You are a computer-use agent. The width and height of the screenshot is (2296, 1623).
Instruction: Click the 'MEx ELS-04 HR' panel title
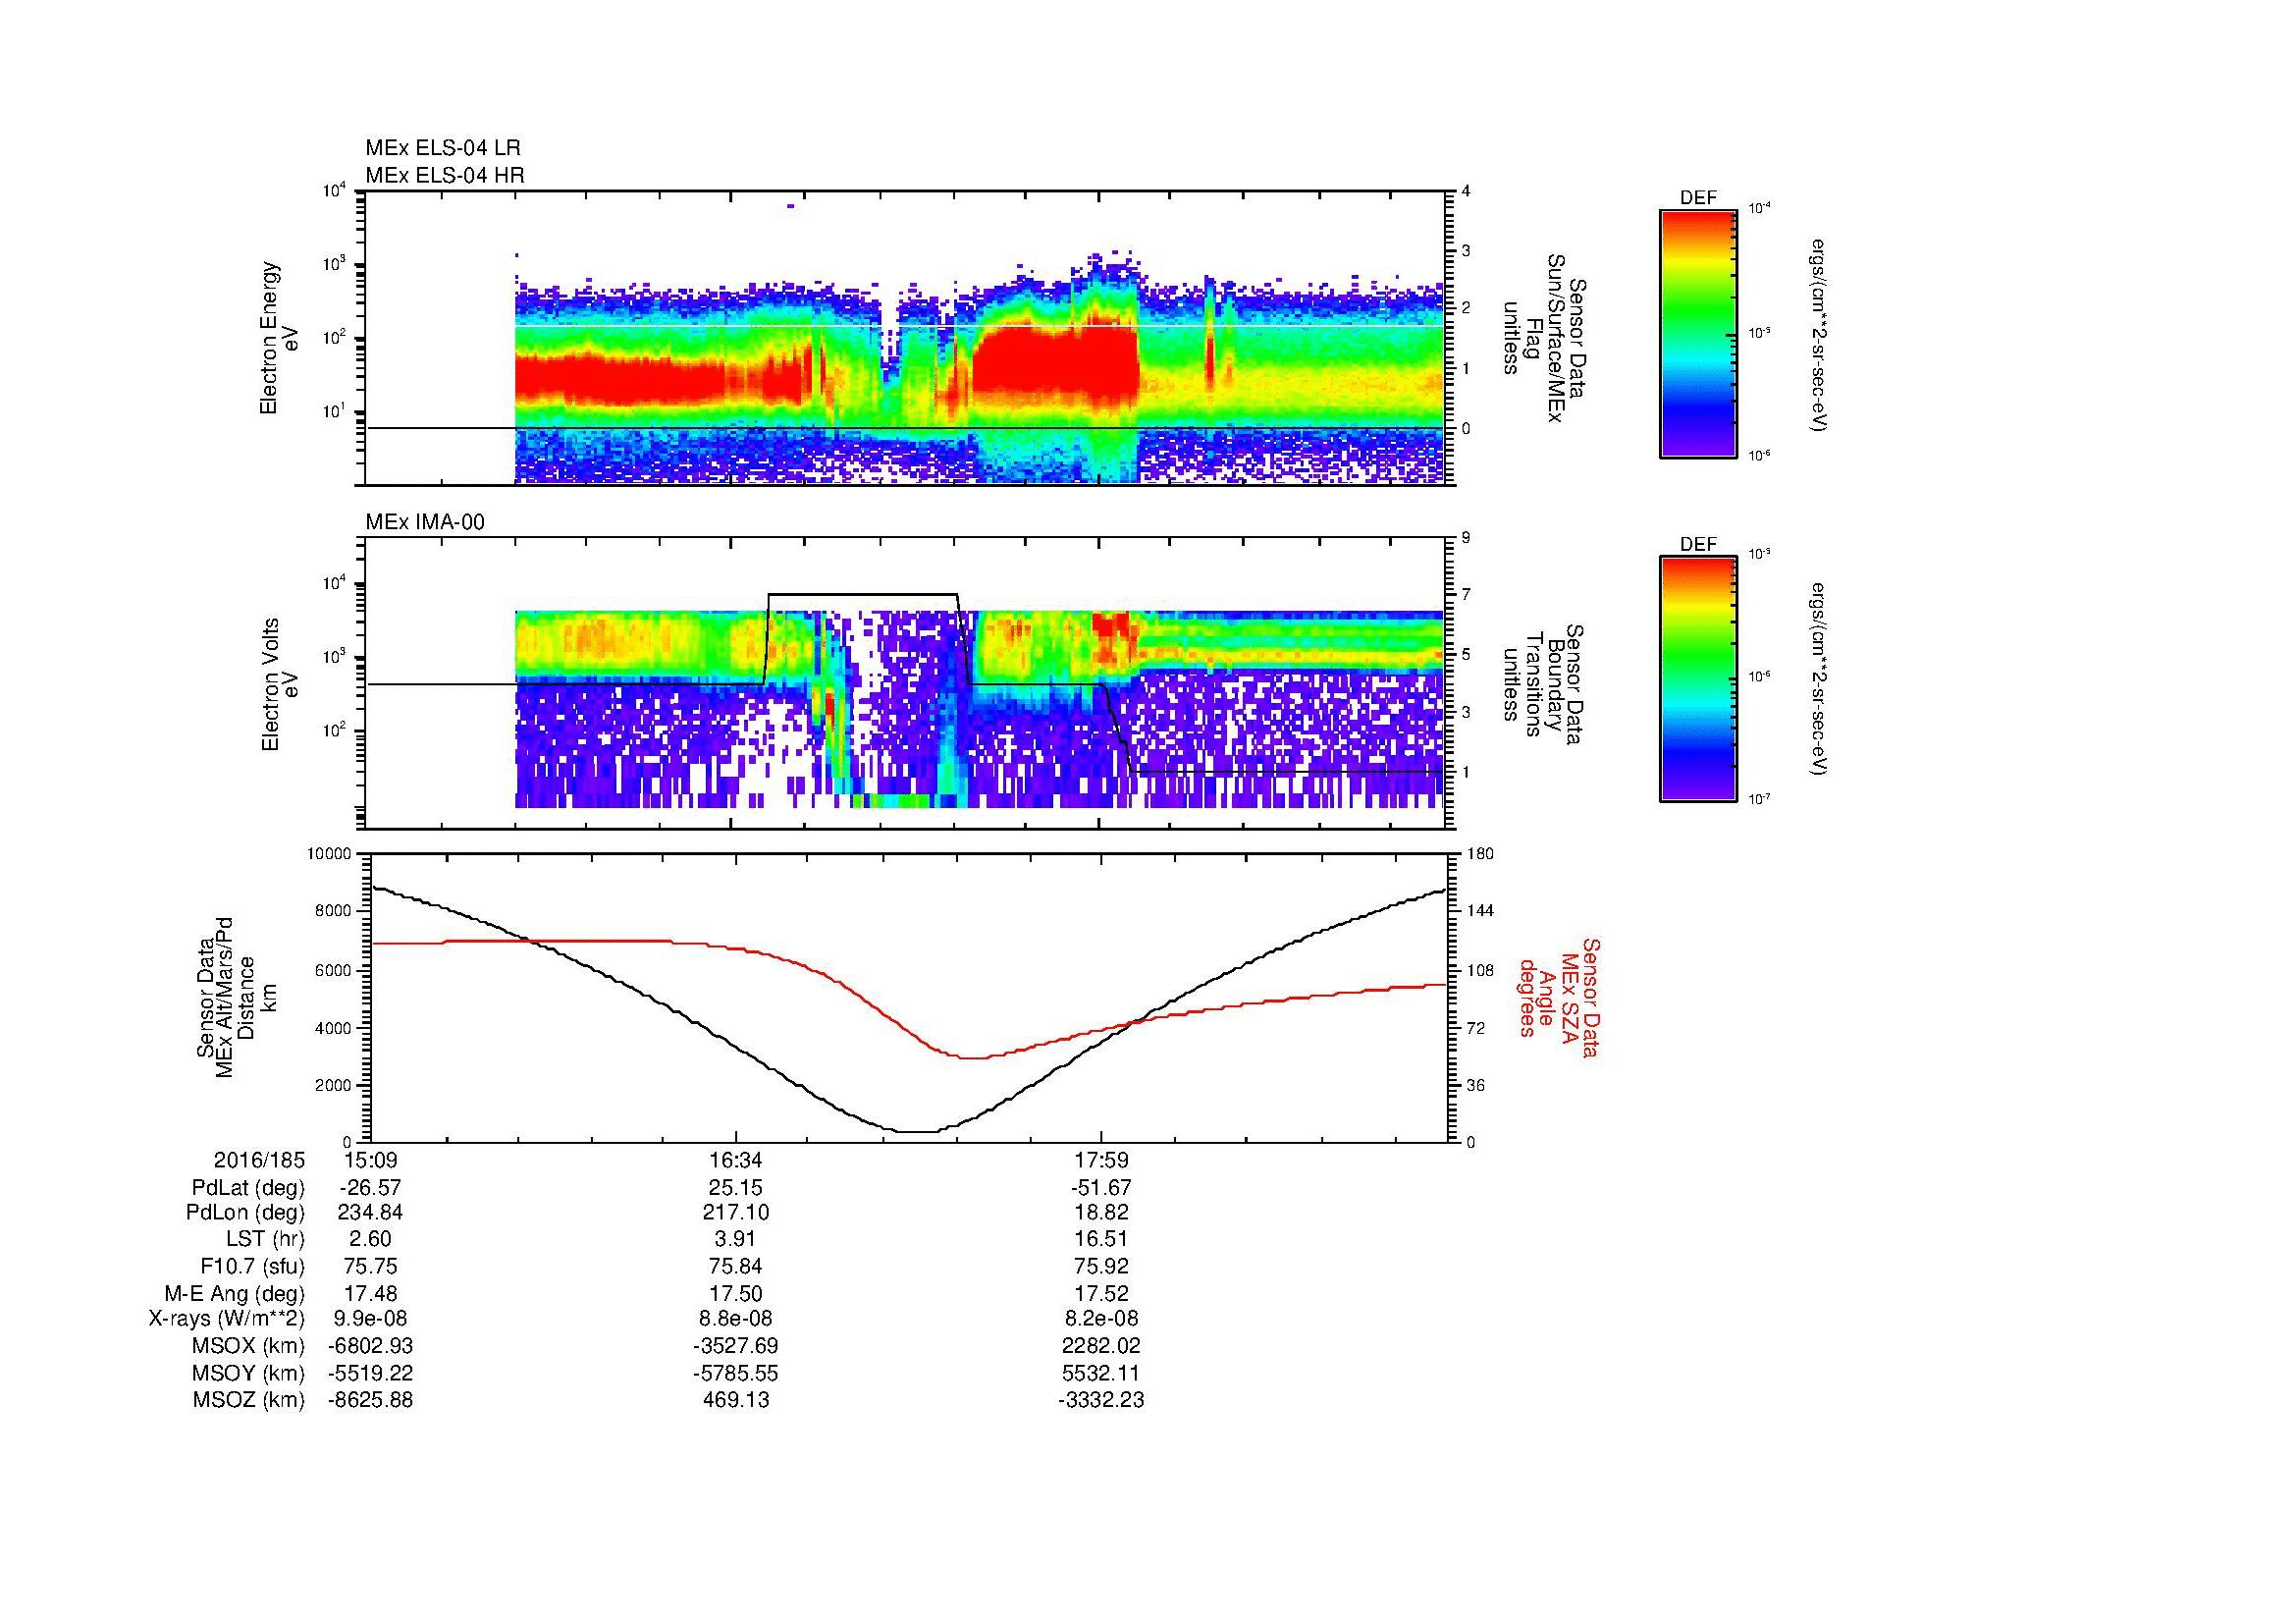pos(445,175)
